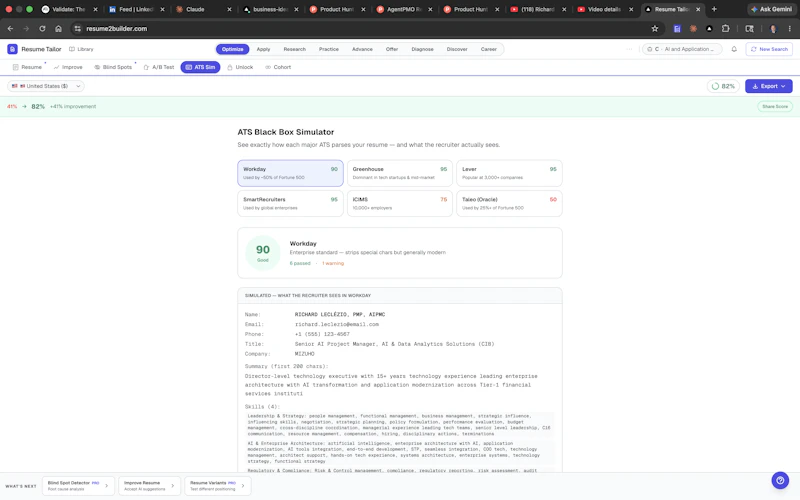Image resolution: width=800 pixels, height=500 pixels.
Task: Select the Offer tab
Action: 392,49
